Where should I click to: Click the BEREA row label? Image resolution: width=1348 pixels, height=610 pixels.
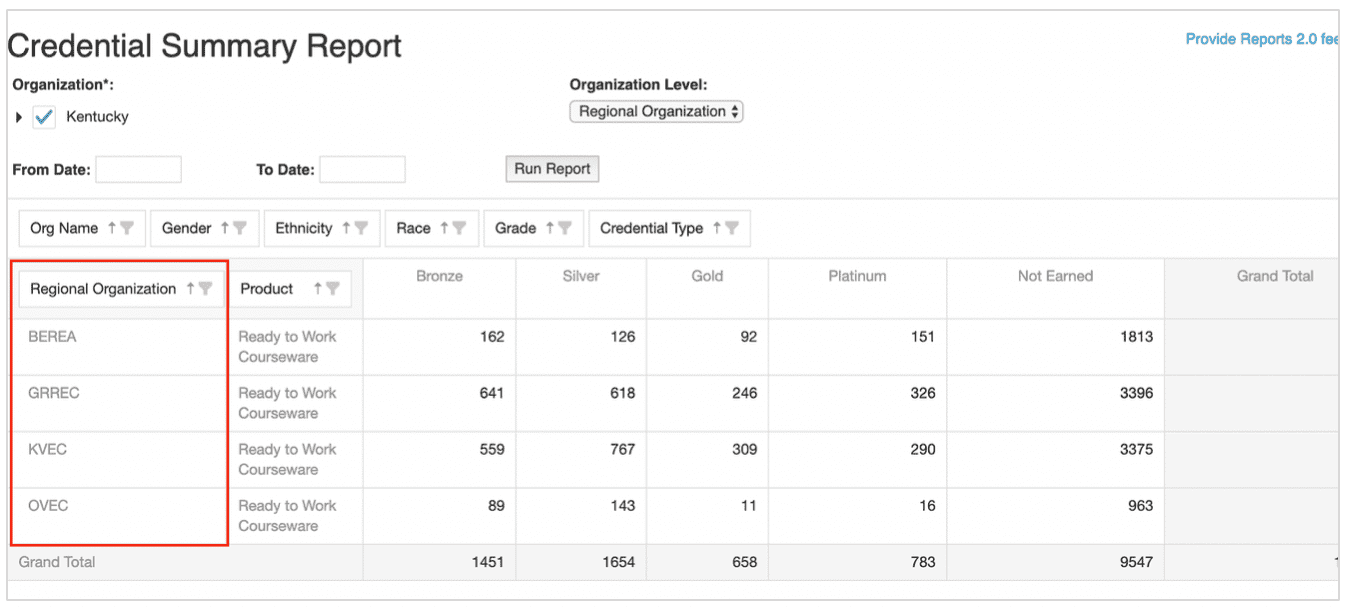pos(52,337)
